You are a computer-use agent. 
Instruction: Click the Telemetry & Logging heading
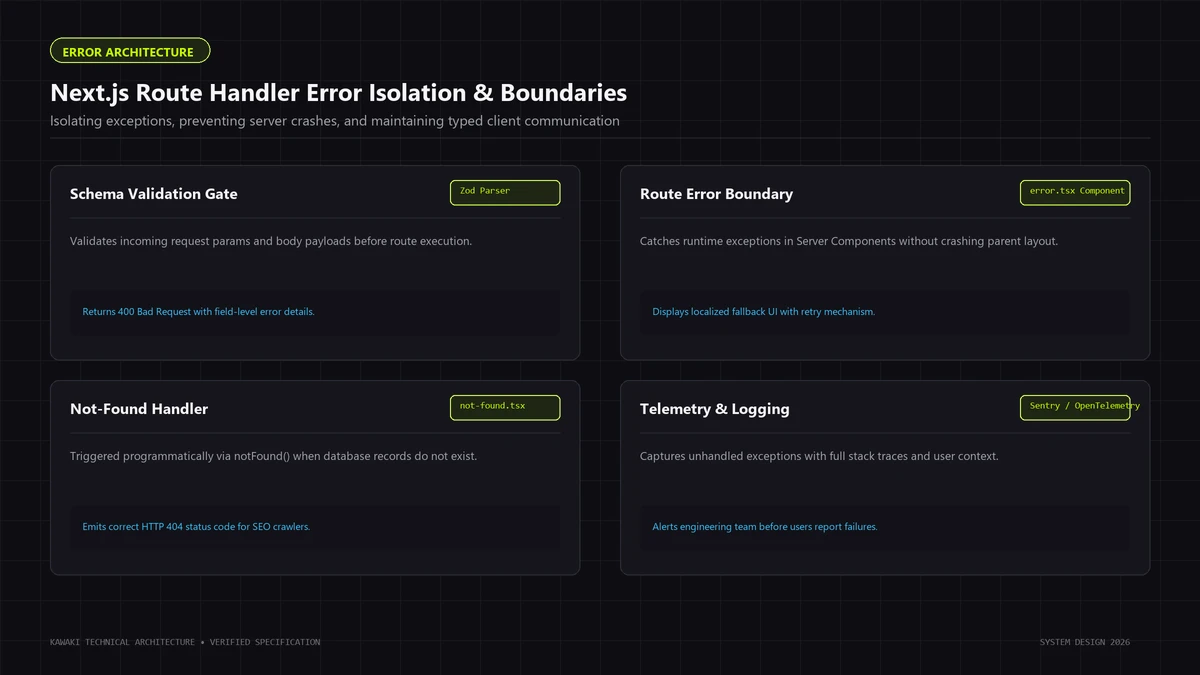(714, 409)
